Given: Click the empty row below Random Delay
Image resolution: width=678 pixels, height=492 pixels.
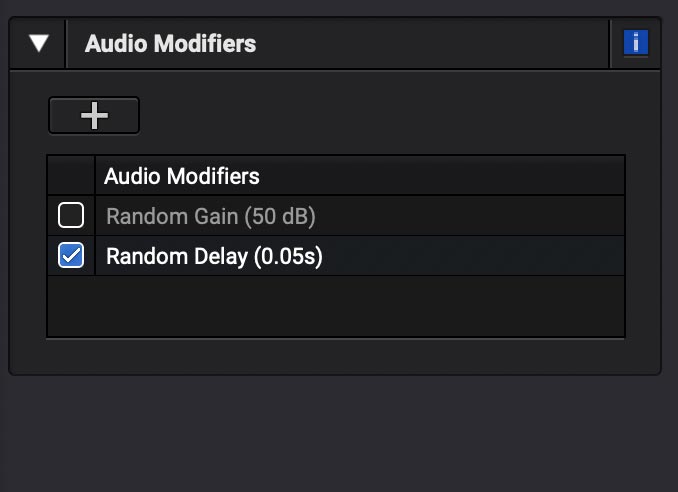Looking at the screenshot, I should pos(336,305).
